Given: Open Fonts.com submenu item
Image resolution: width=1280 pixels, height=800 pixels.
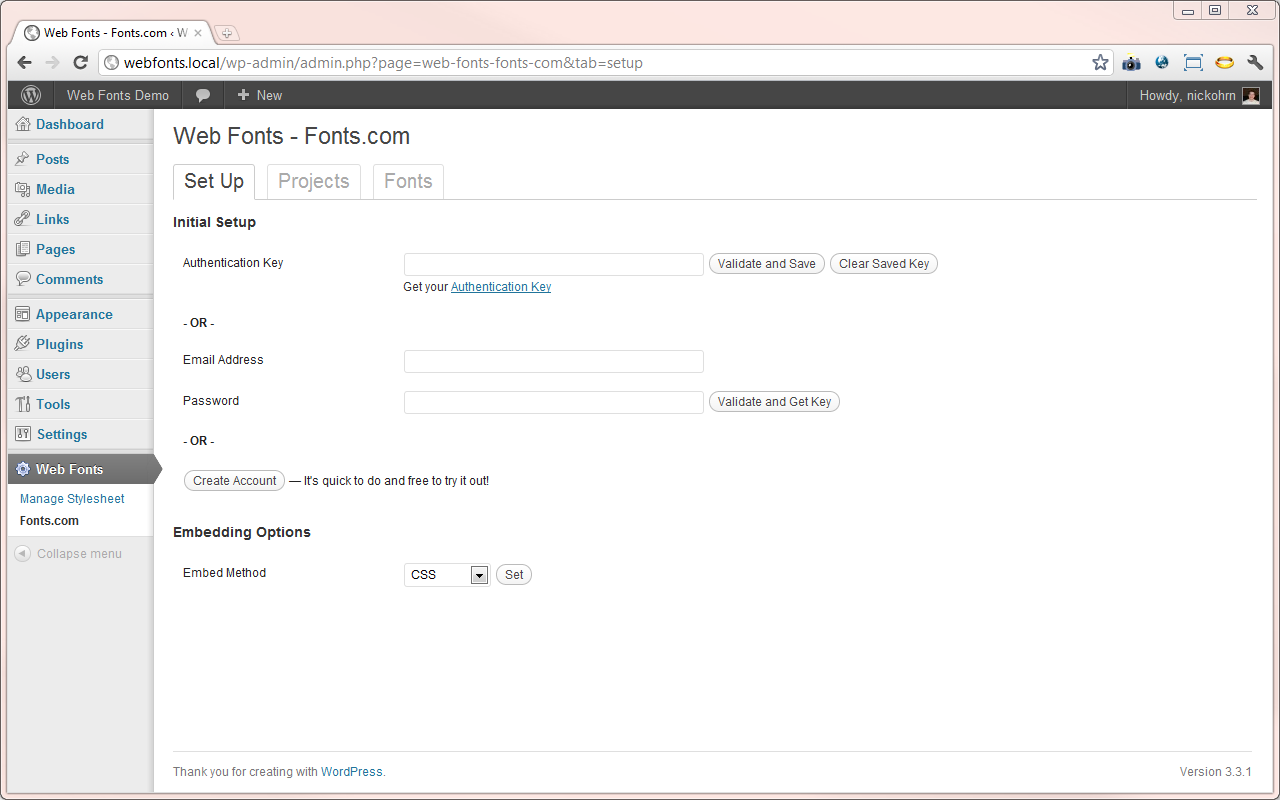Looking at the screenshot, I should tap(49, 521).
